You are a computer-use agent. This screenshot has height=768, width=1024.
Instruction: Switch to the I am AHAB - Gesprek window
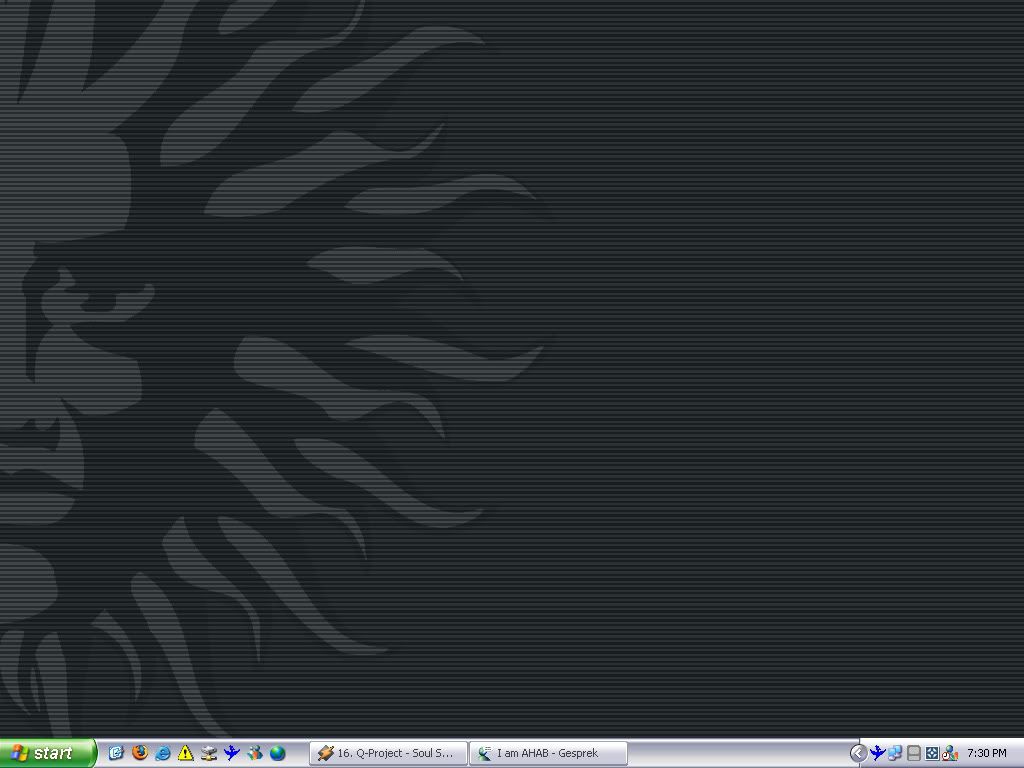549,753
